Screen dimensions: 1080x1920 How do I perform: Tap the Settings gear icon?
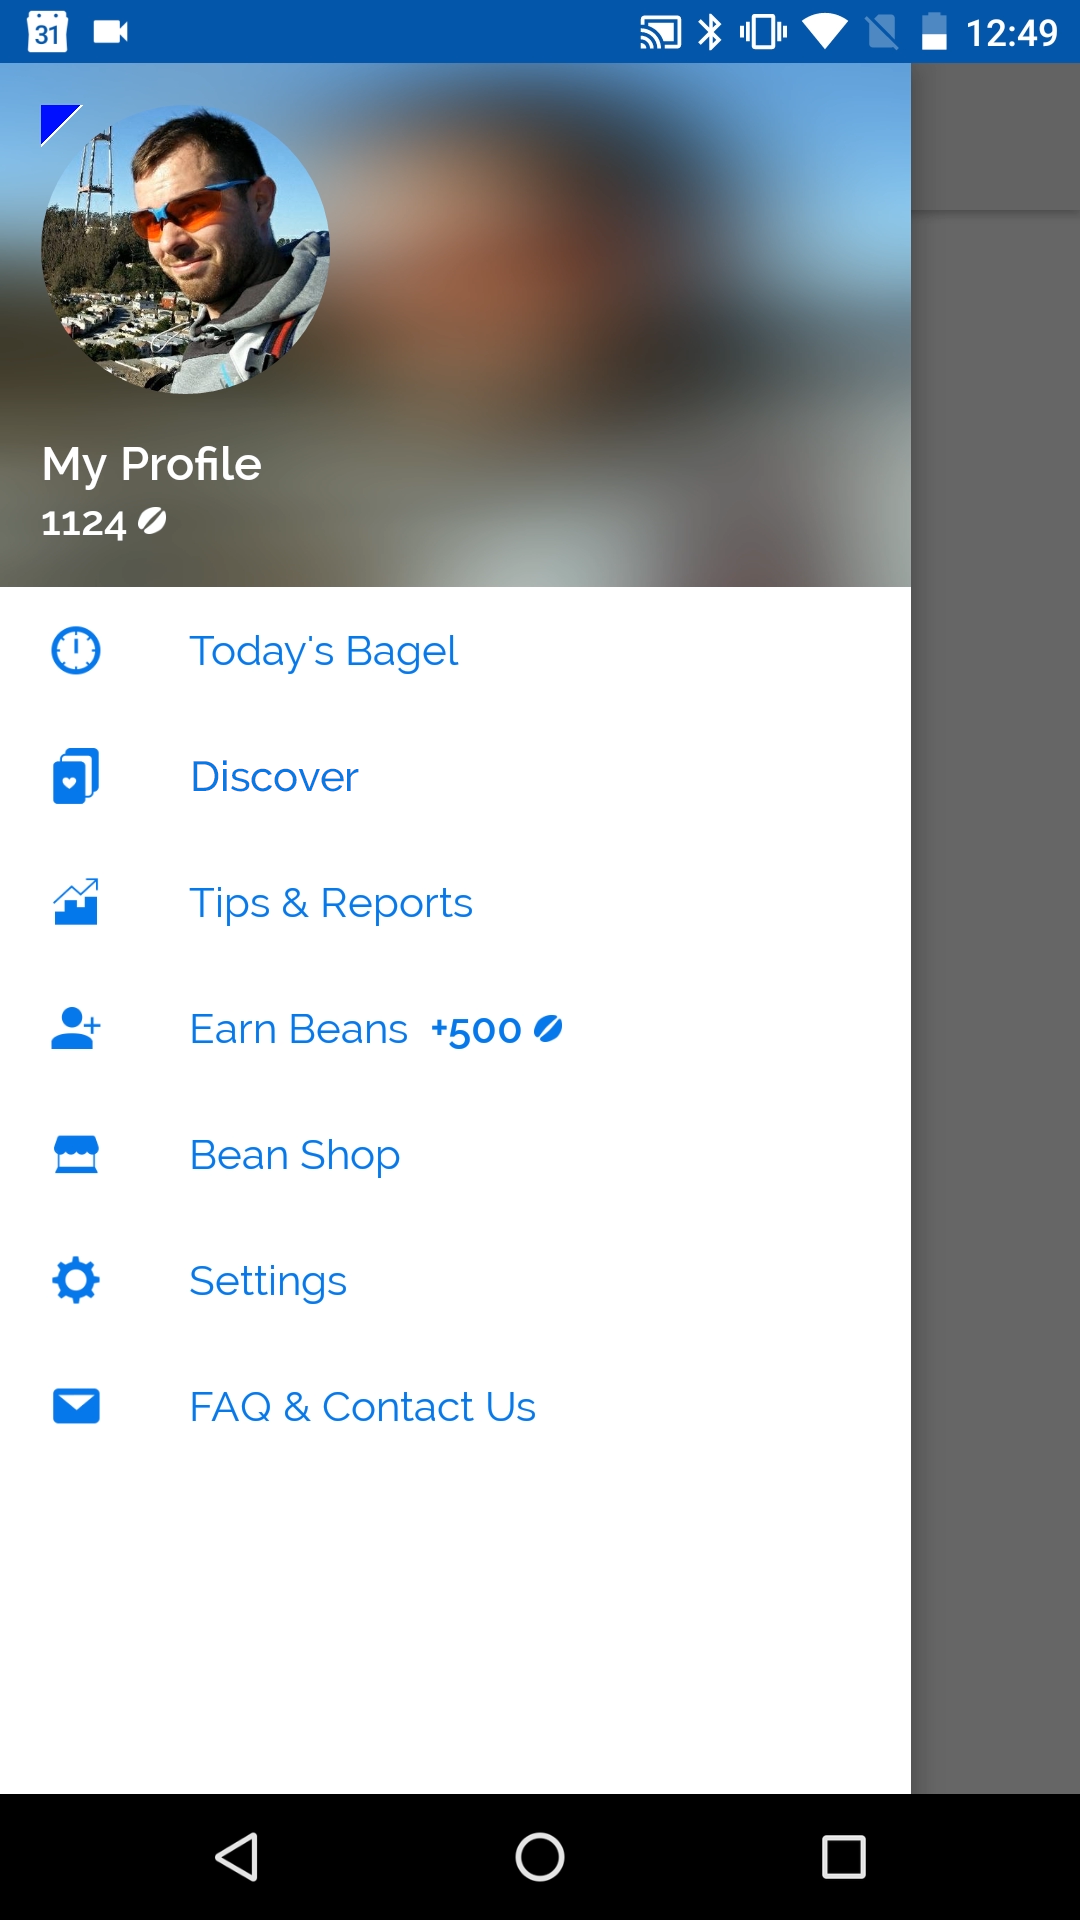76,1280
